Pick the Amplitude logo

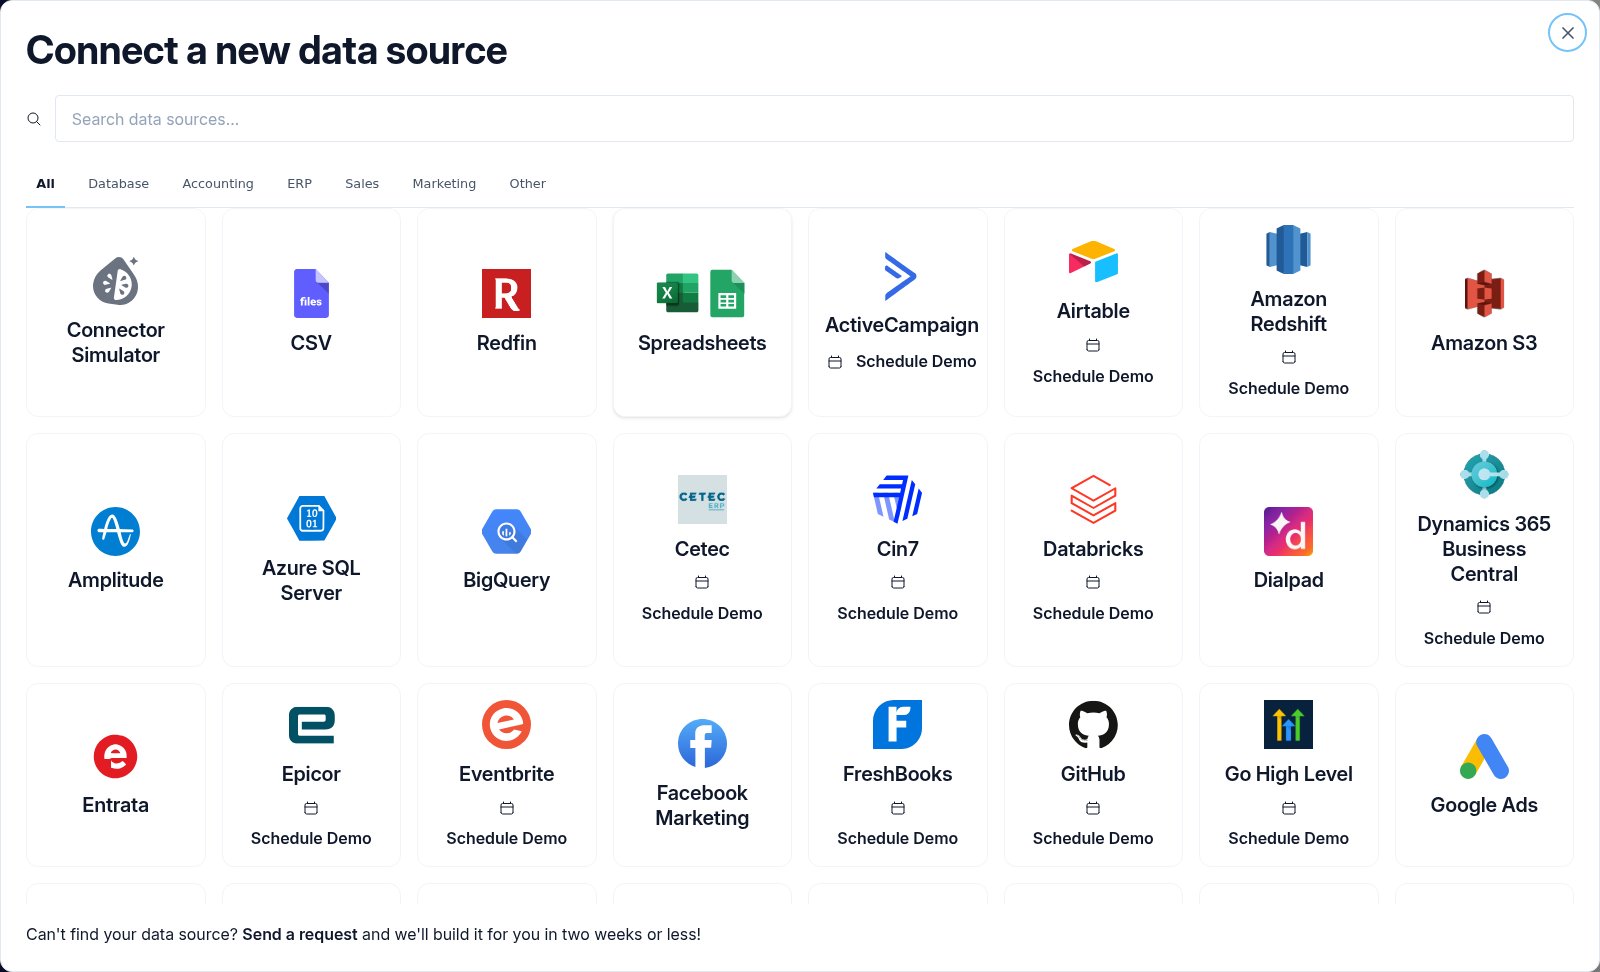point(116,531)
